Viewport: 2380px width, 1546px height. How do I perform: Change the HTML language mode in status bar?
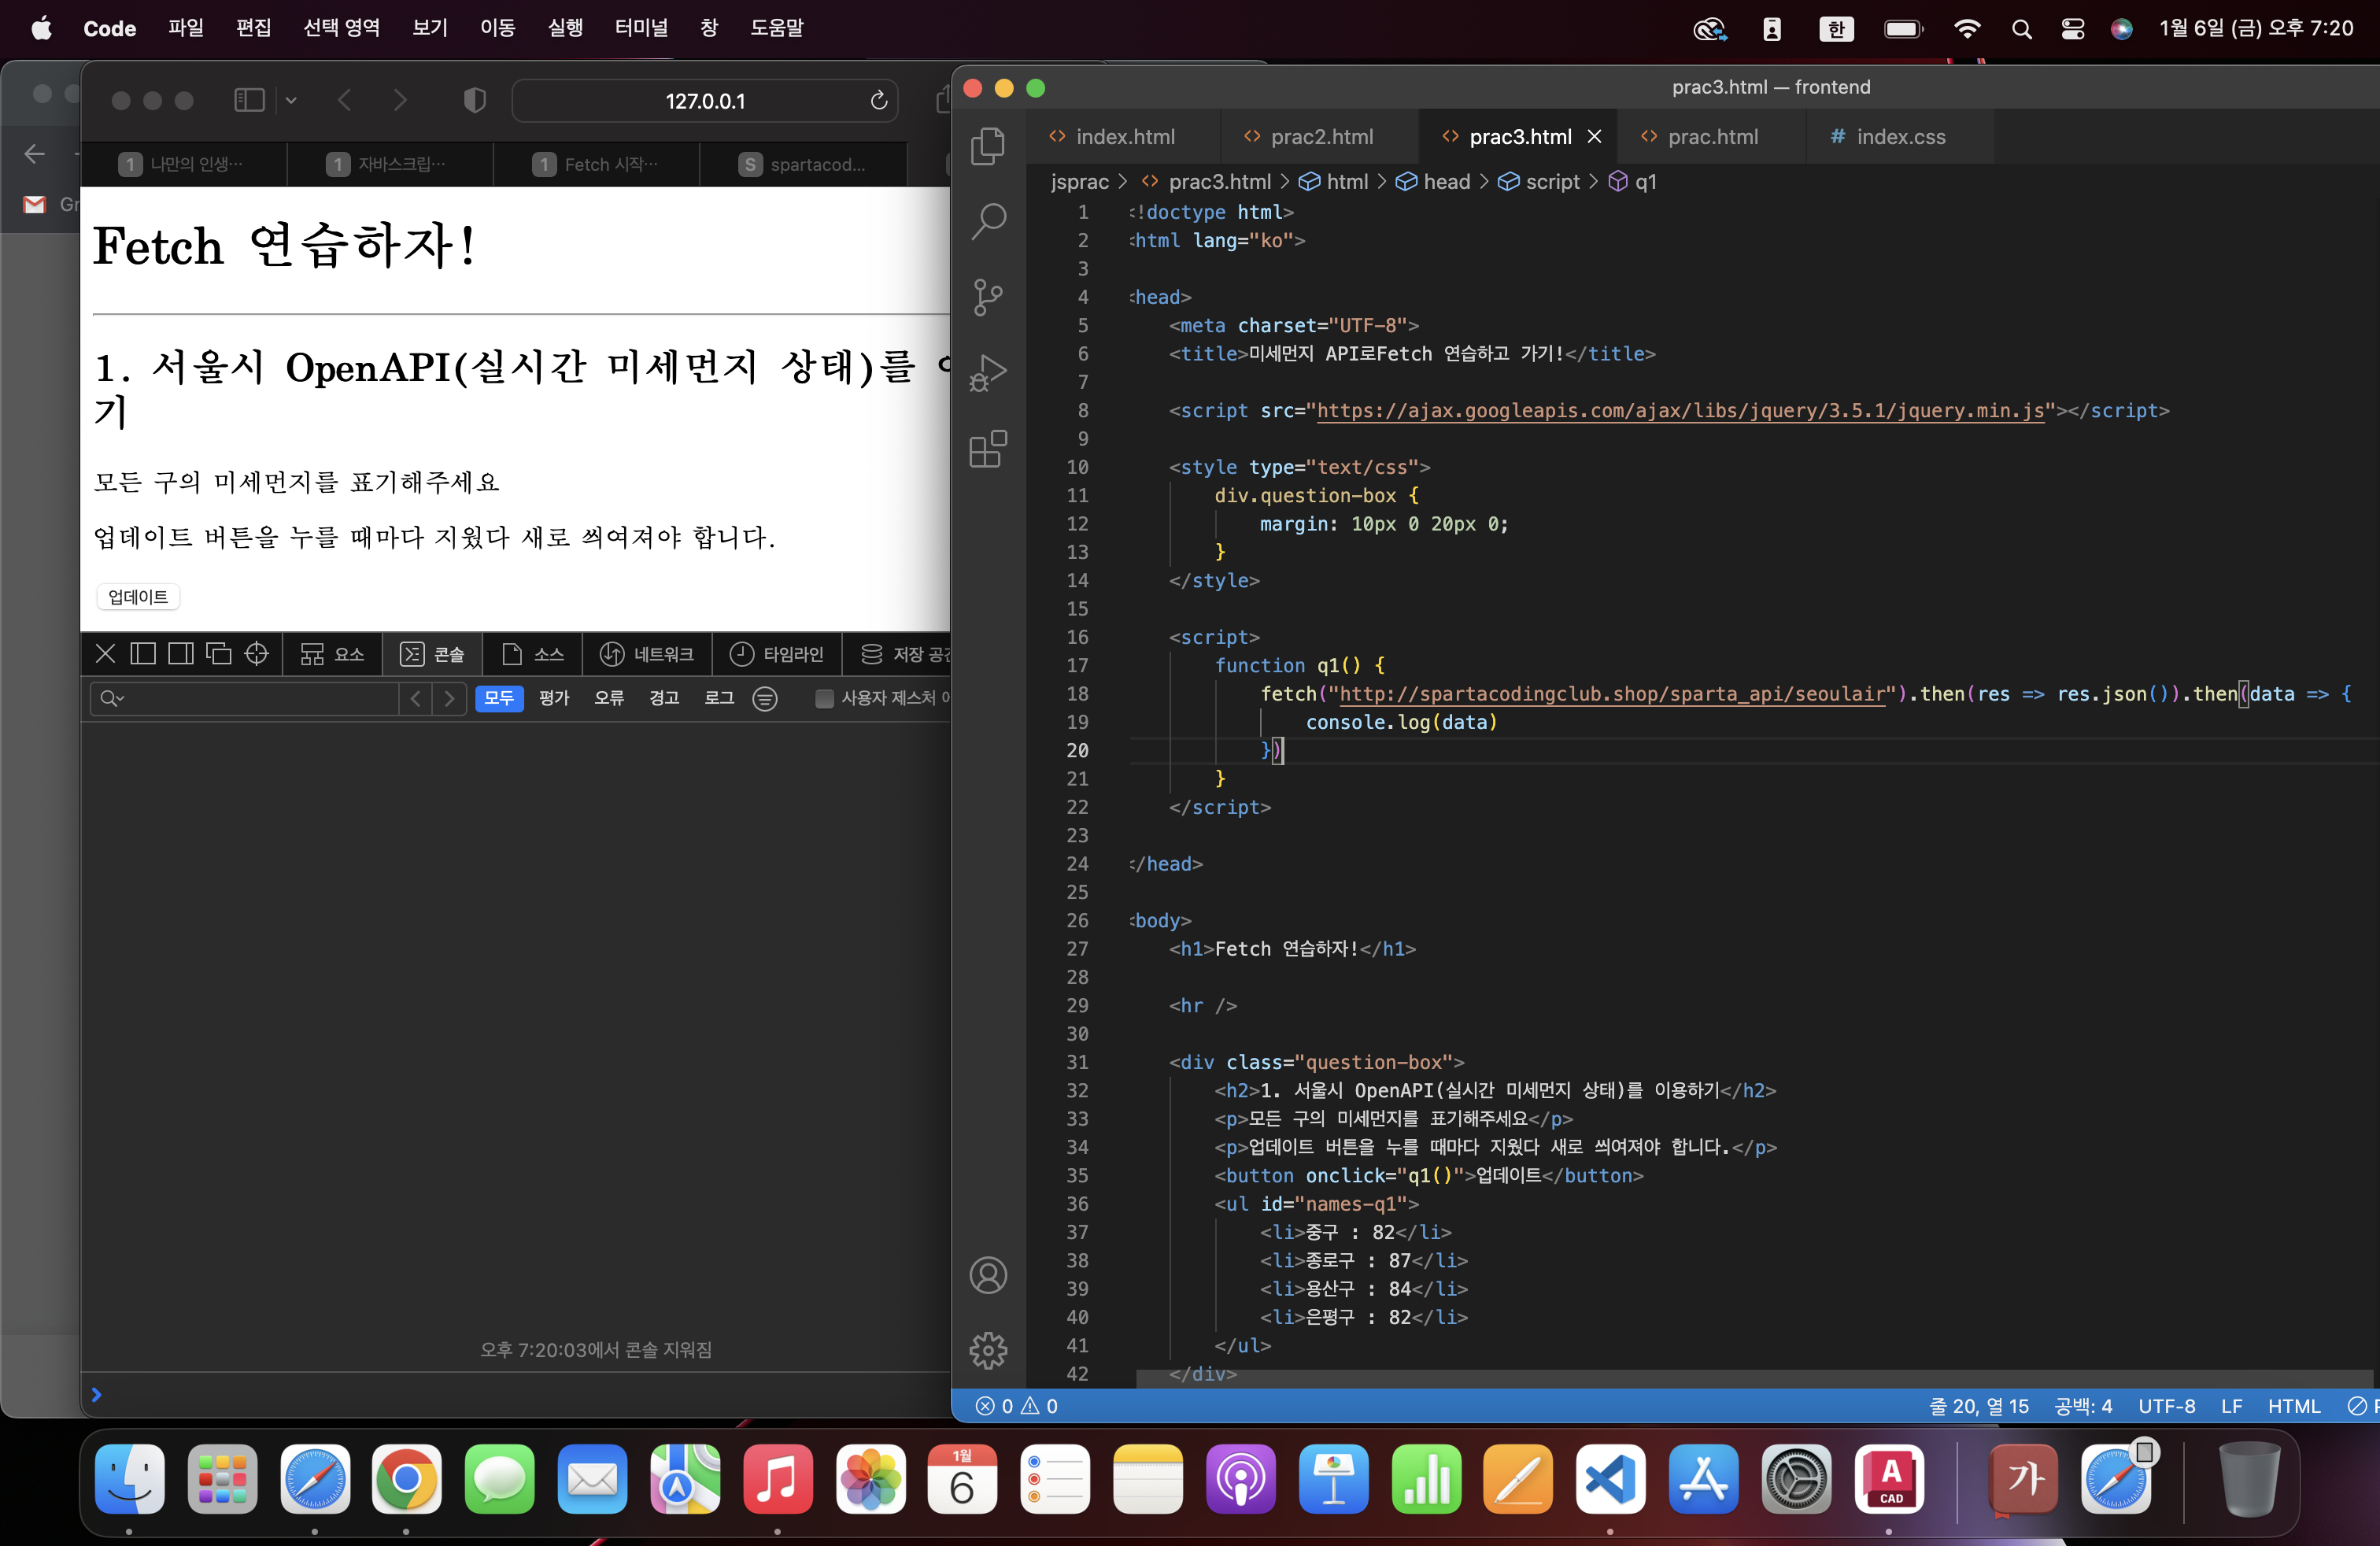[x=2293, y=1406]
